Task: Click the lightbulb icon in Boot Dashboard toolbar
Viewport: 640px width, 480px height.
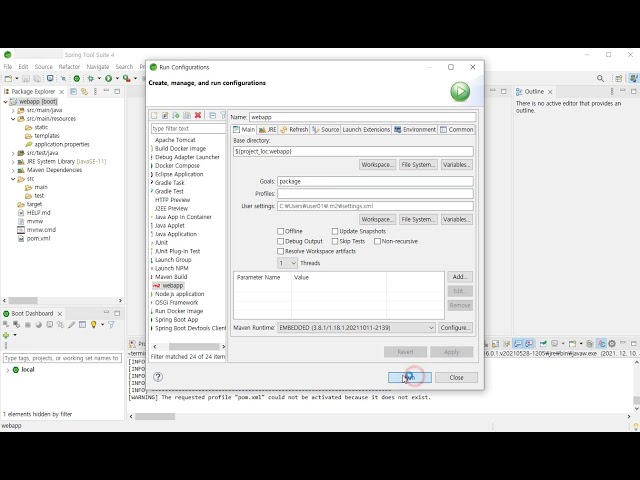Action: tap(93, 324)
